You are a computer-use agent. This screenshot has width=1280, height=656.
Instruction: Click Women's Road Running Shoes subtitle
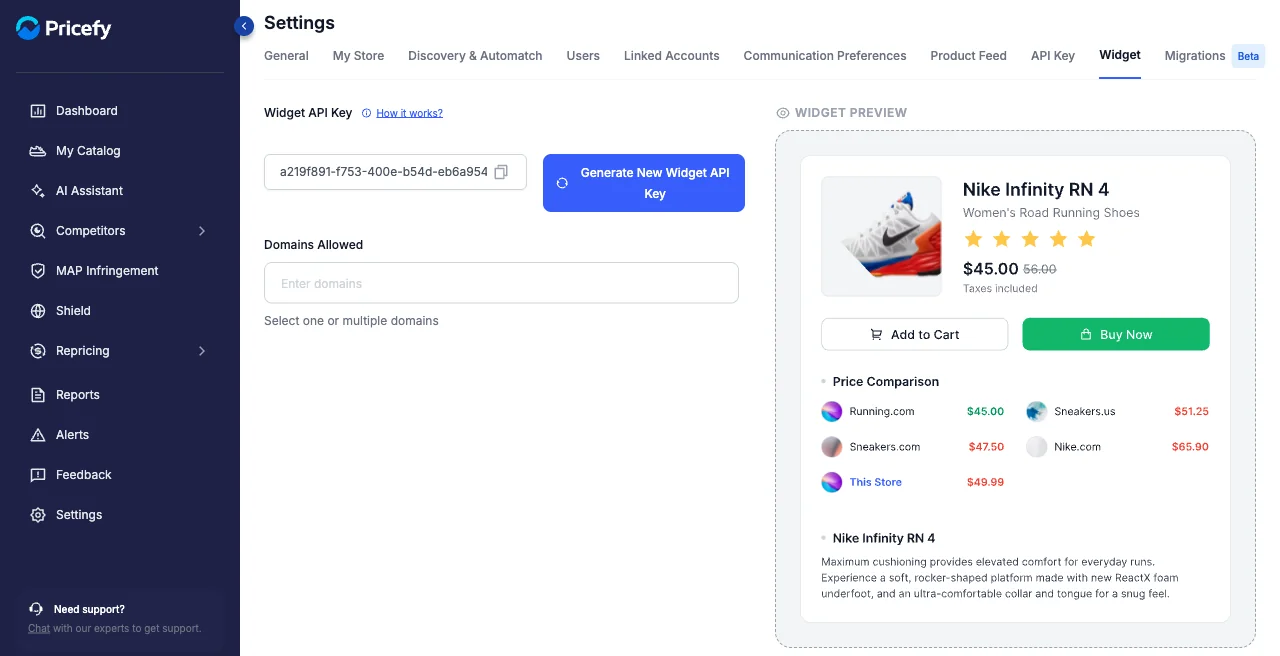pos(1051,213)
